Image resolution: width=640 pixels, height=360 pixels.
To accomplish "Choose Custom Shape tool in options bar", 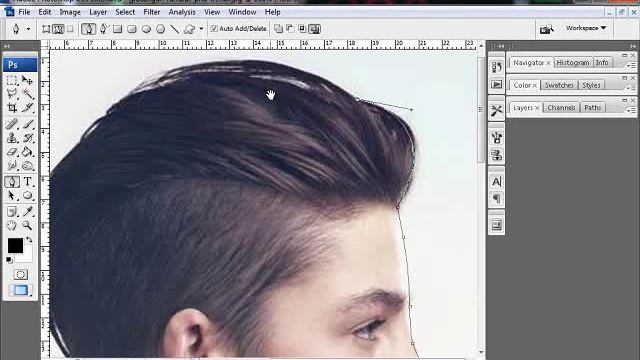I will [189, 29].
